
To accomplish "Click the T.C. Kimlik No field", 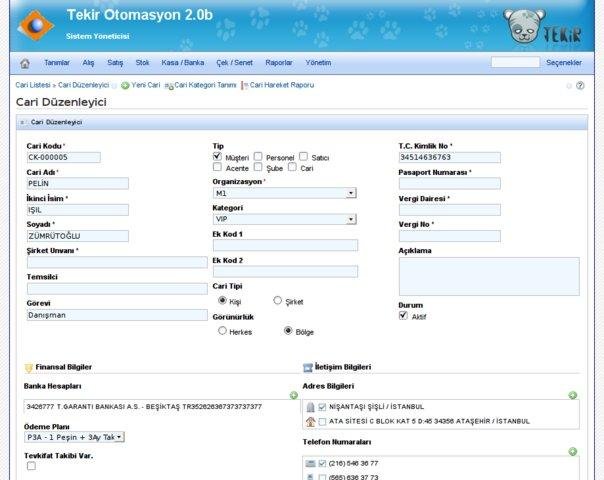I will pos(450,157).
